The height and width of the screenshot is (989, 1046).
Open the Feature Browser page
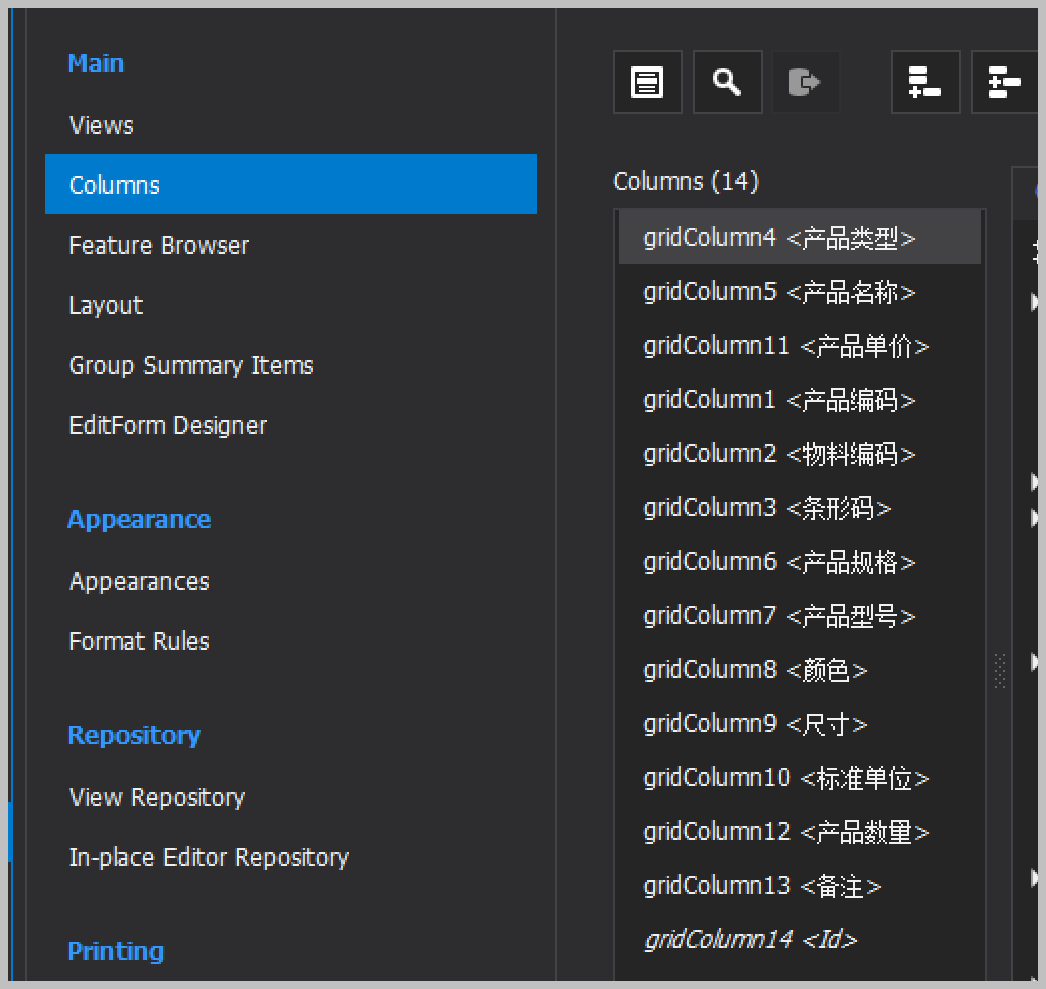(x=158, y=245)
